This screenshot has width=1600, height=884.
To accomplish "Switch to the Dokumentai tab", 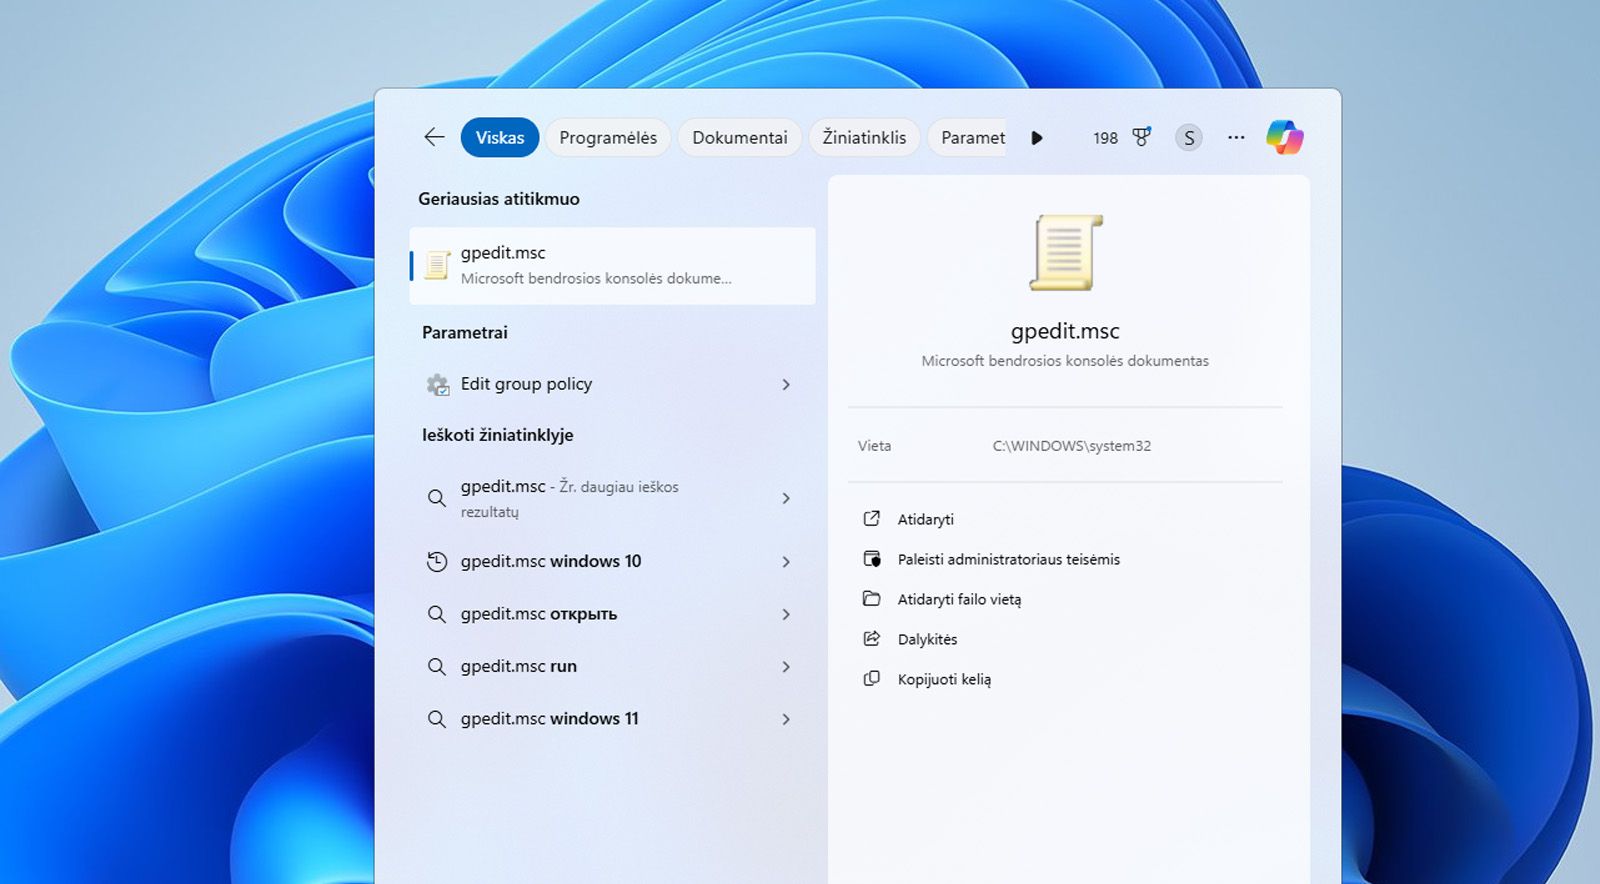I will click(740, 138).
